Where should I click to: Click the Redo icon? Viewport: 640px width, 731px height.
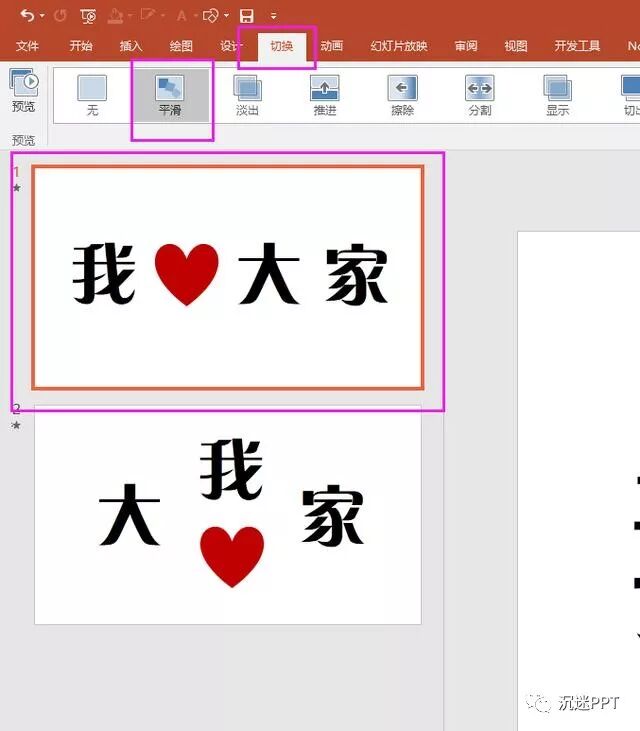[x=60, y=16]
